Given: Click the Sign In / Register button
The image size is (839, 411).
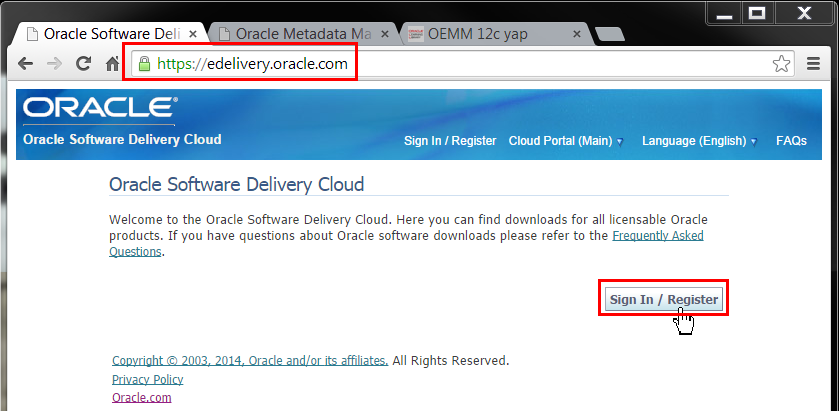Looking at the screenshot, I should 663,299.
